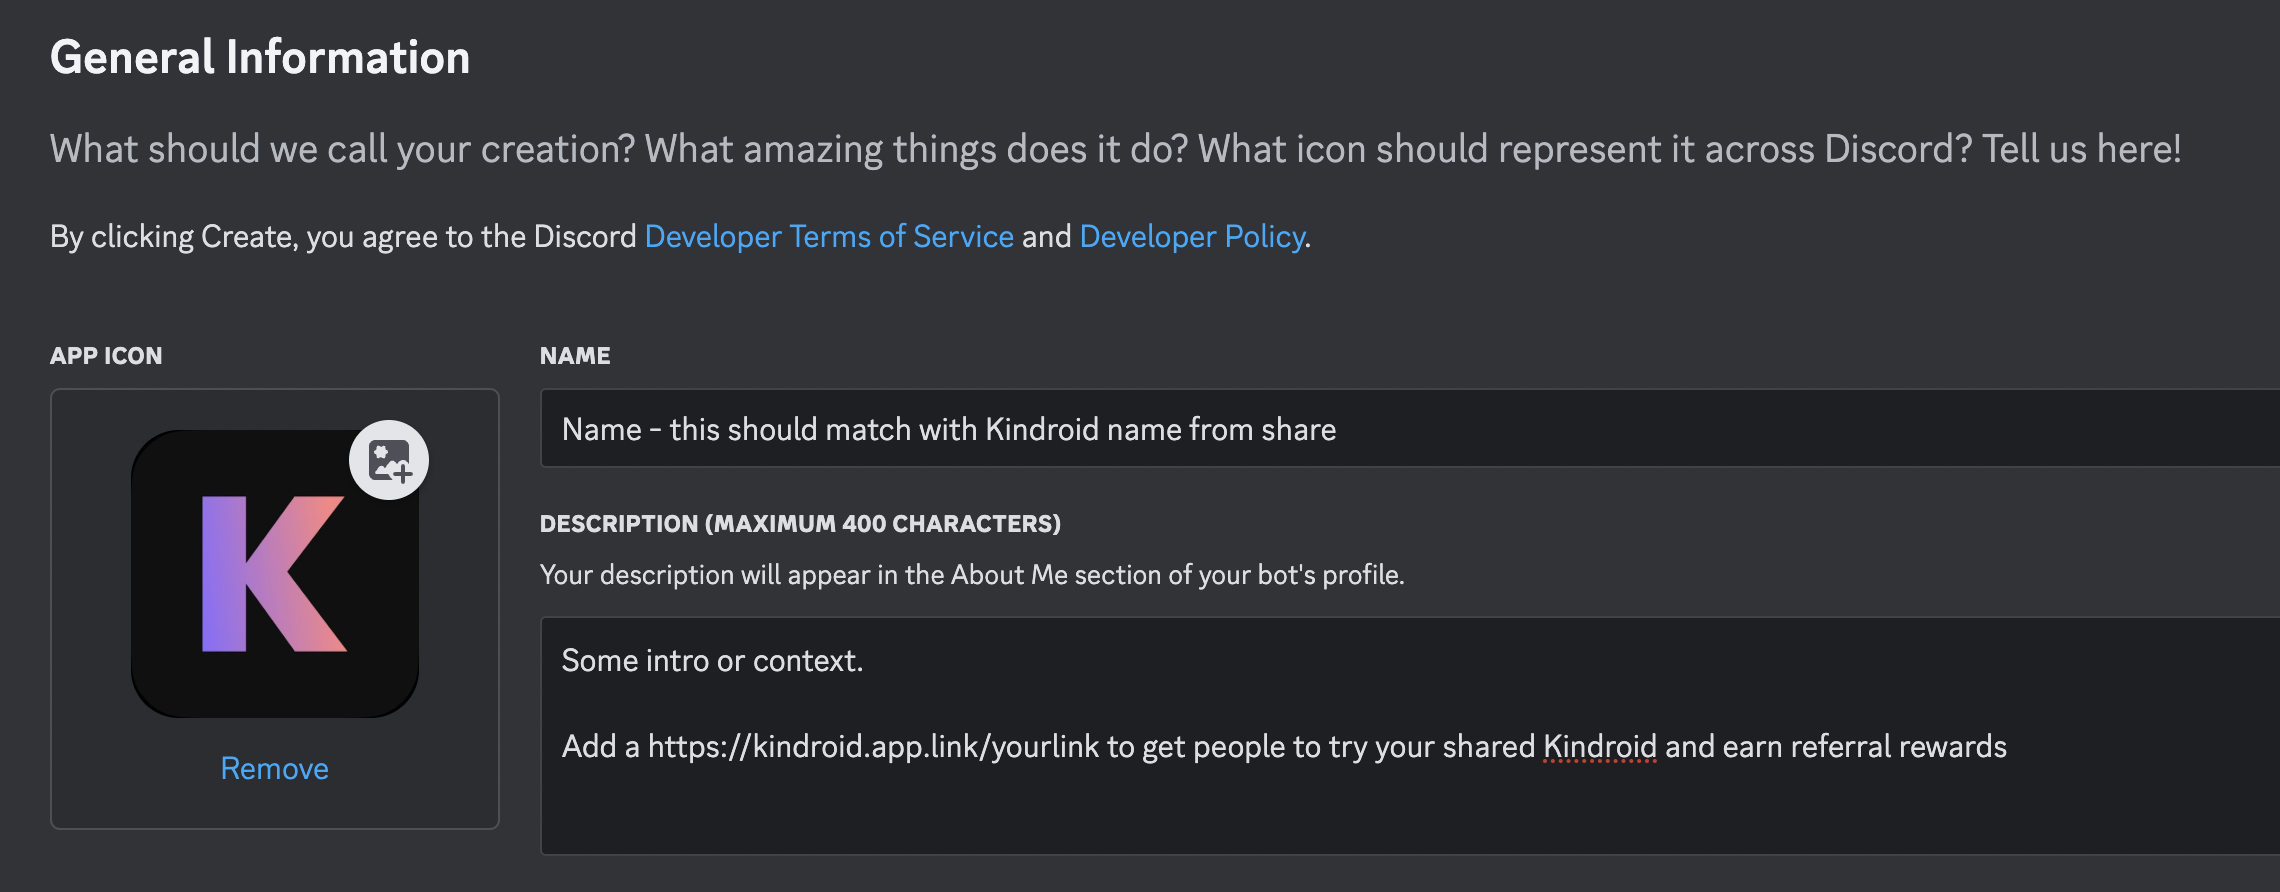Place cursor after 'referral rewards' in description
2280x892 pixels.
pos(2008,747)
